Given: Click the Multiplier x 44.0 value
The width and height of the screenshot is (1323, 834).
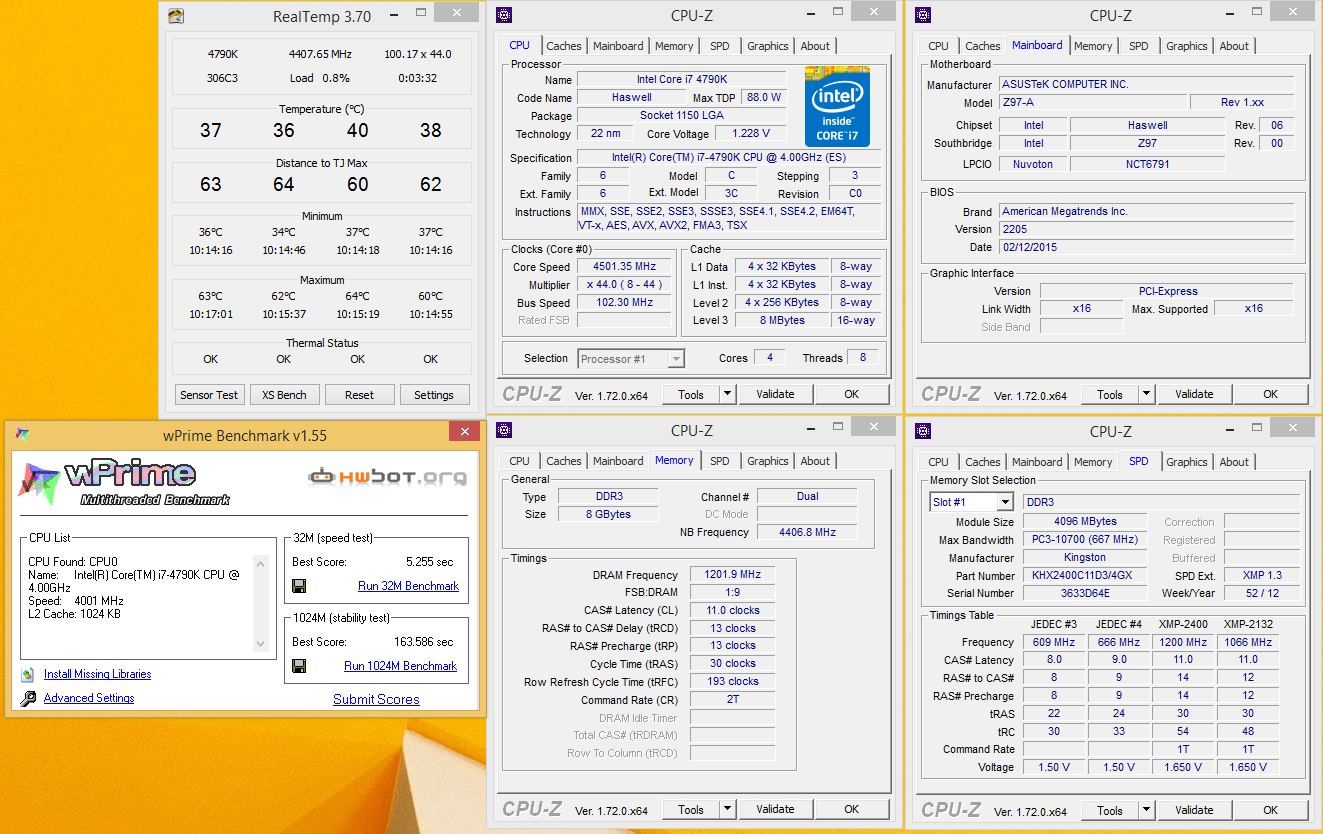Looking at the screenshot, I should click(x=626, y=285).
